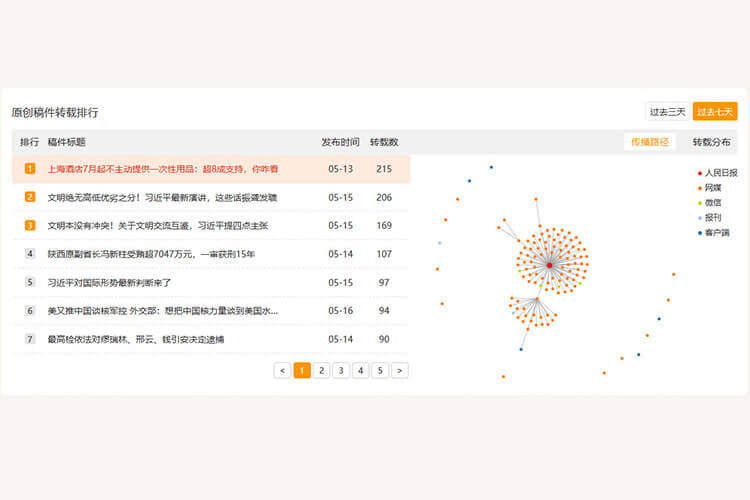
Task: Go to previous page with left arrow
Action: coord(282,370)
